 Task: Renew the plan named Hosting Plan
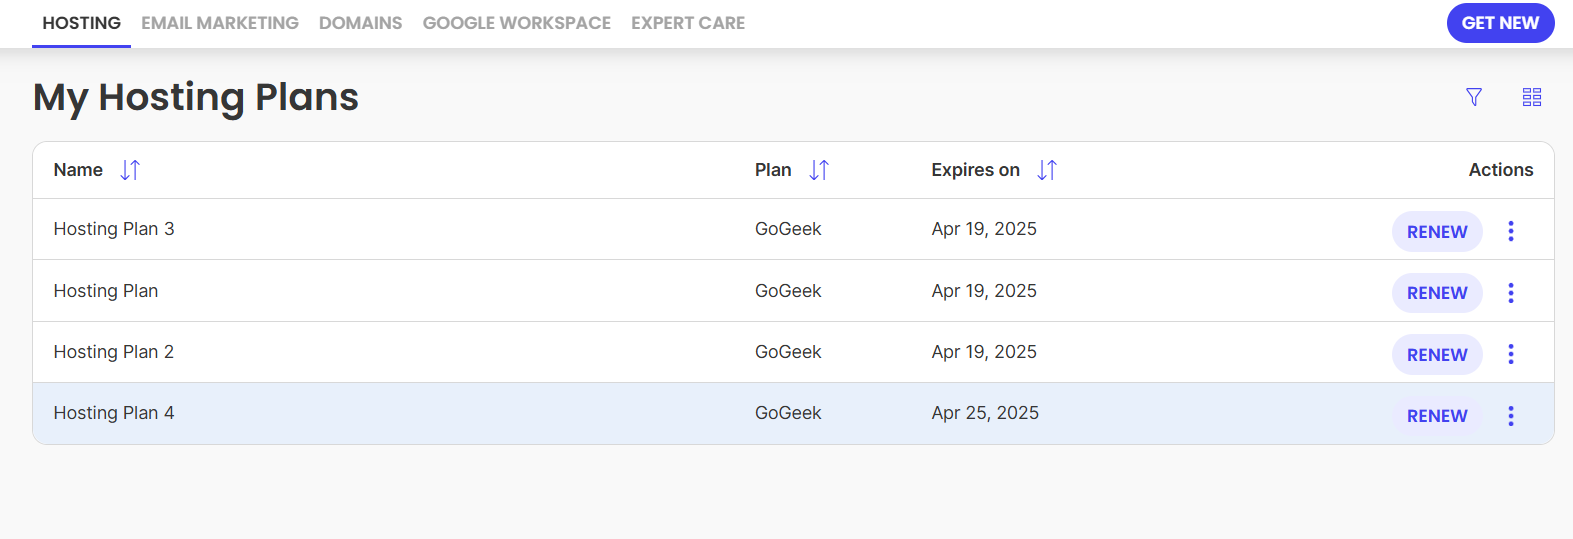pyautogui.click(x=1437, y=293)
